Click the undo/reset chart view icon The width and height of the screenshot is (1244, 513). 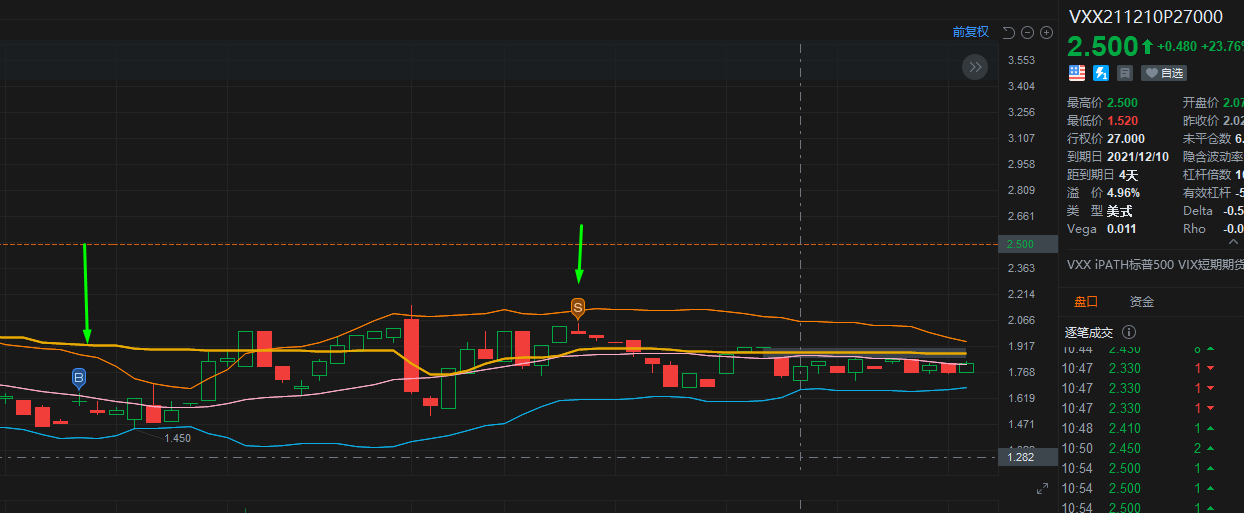(x=1009, y=32)
